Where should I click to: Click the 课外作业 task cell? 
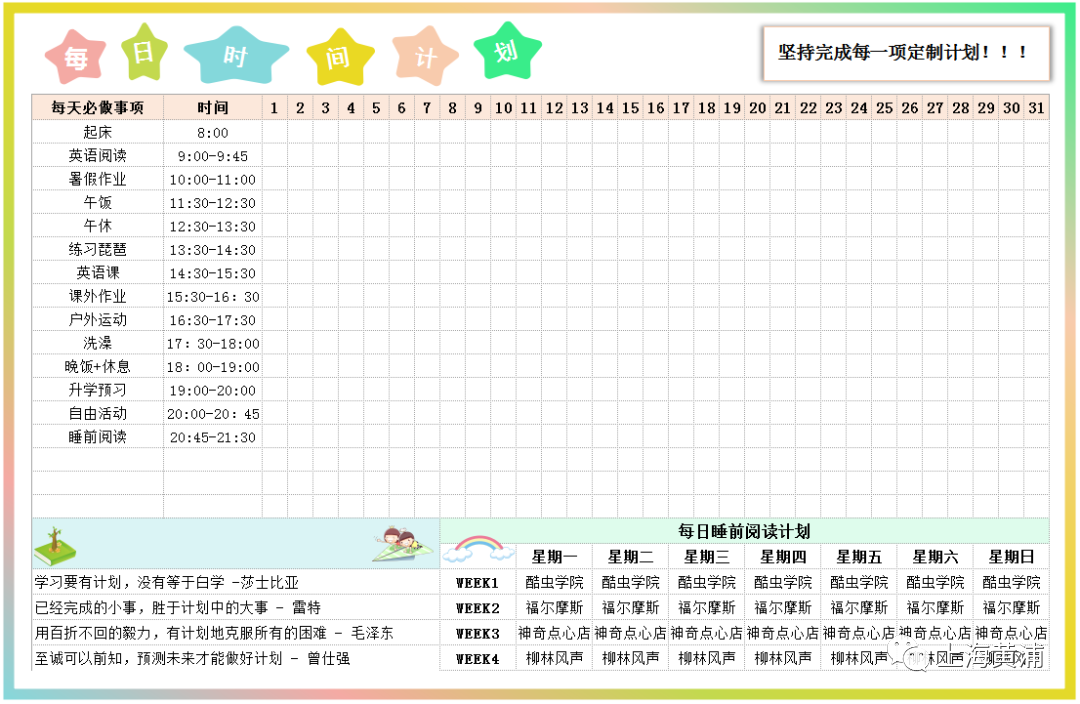[x=97, y=296]
